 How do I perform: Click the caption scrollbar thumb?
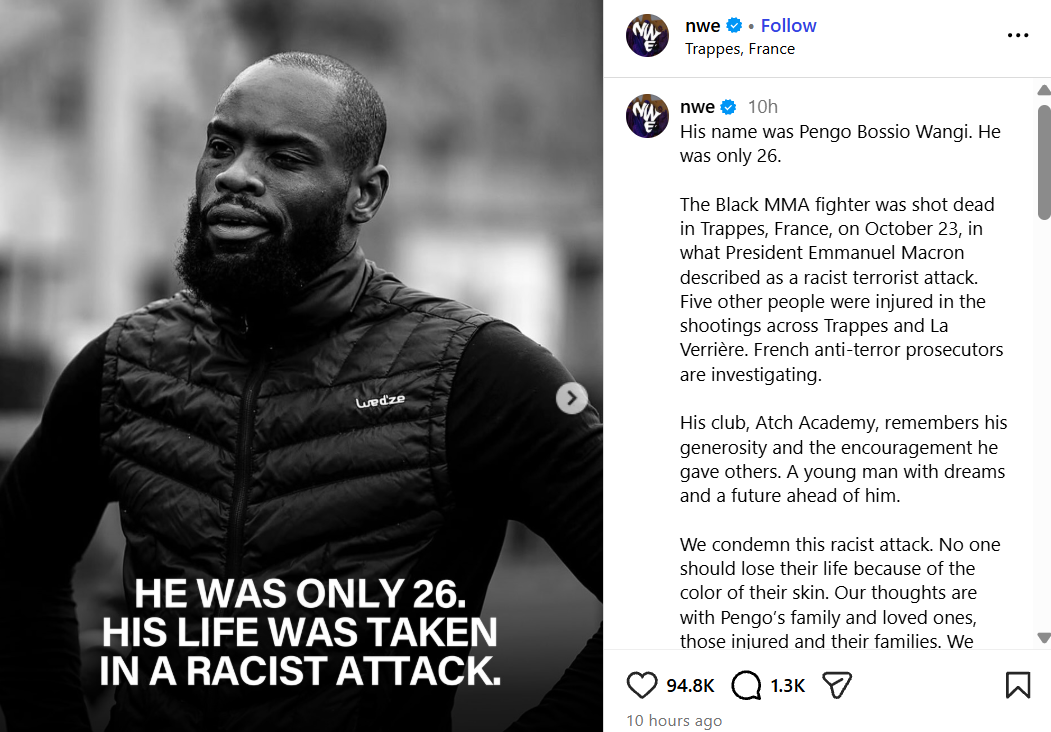pyautogui.click(x=1044, y=162)
